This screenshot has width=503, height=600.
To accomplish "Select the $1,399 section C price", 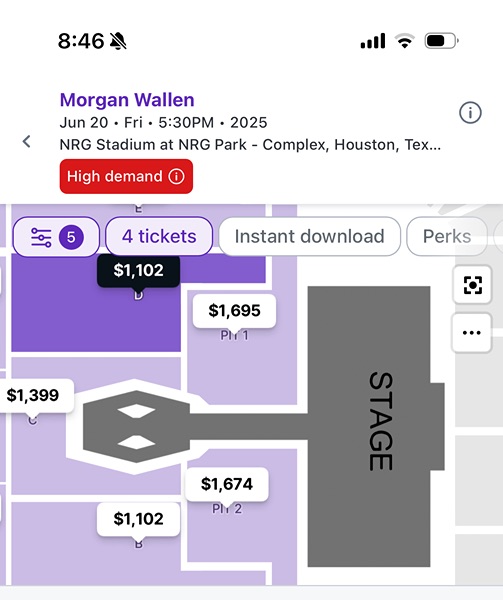I will pos(33,395).
